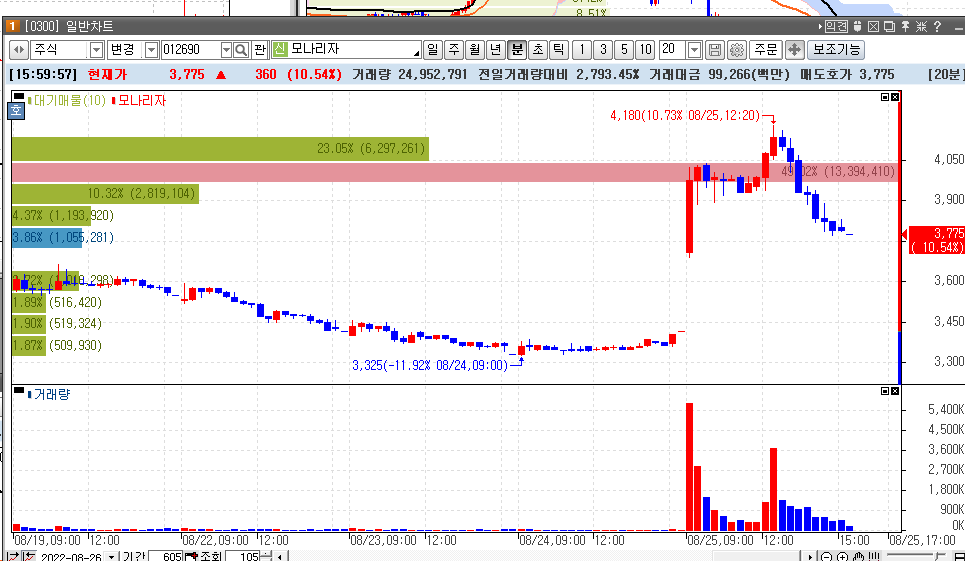Close the volume pane X icon
965x561 pixels.
[x=895, y=391]
